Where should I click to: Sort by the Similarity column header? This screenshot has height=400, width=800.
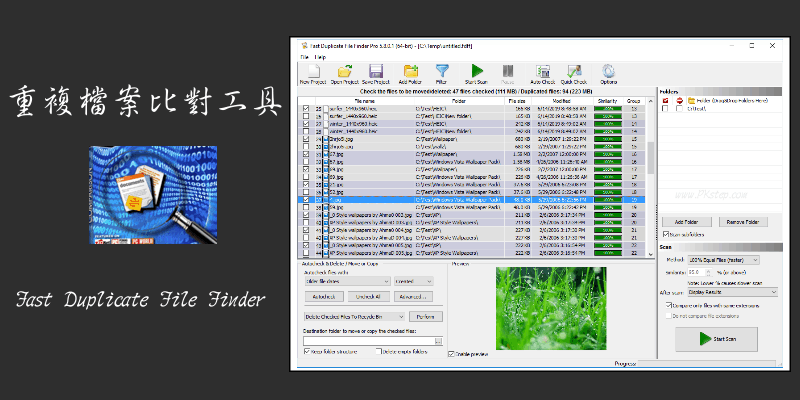[x=608, y=101]
